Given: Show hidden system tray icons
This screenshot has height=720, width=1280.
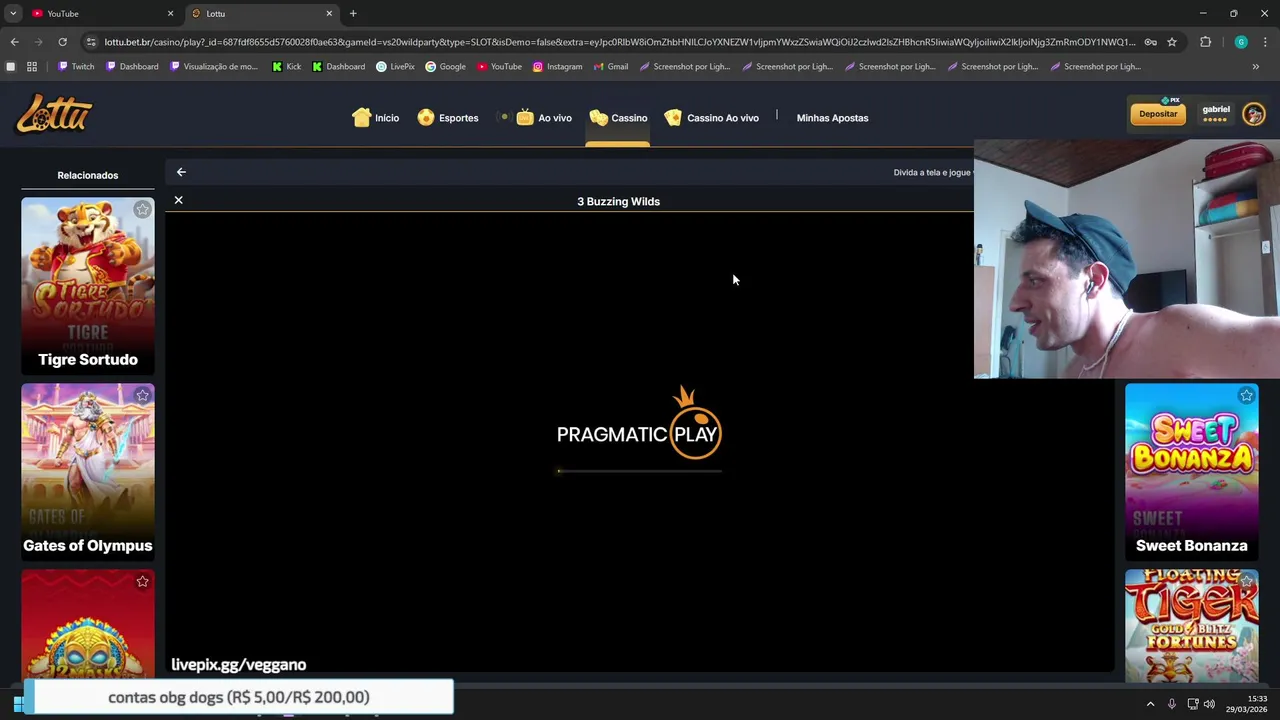Looking at the screenshot, I should tap(1150, 704).
